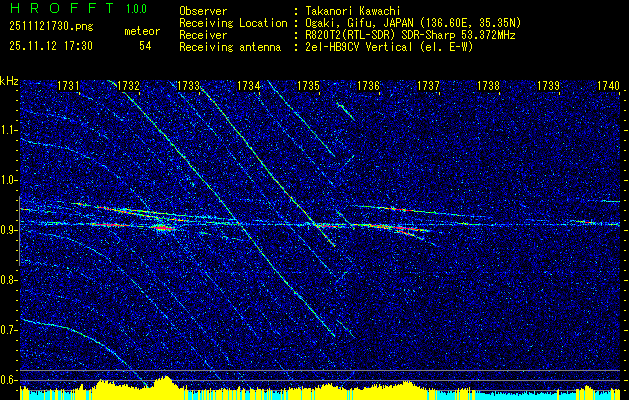Click the observer name Takanori Kawachi
The image size is (629, 400).
351,11
